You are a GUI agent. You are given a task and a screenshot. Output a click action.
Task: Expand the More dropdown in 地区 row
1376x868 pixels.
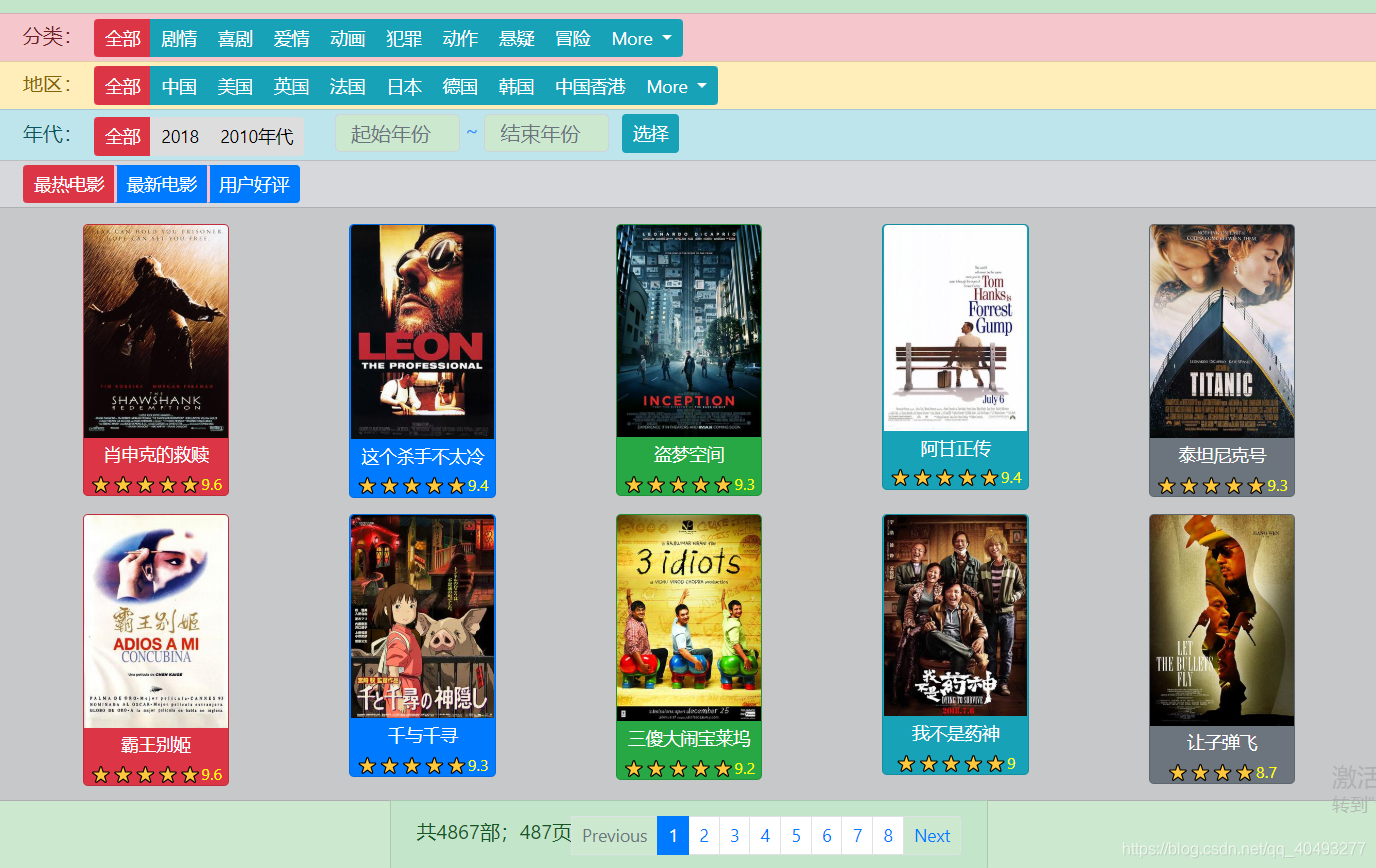(677, 86)
